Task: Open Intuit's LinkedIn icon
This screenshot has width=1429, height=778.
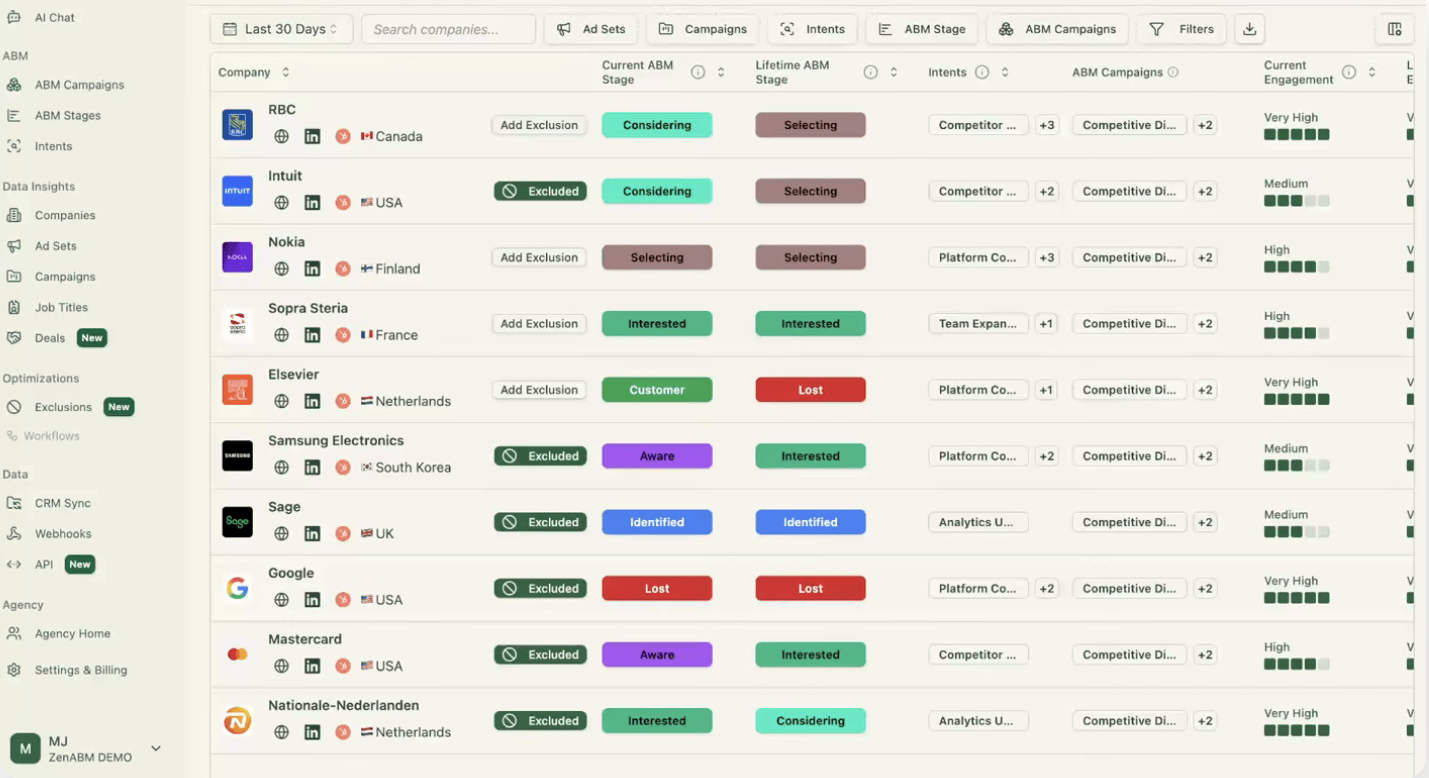Action: pos(312,203)
